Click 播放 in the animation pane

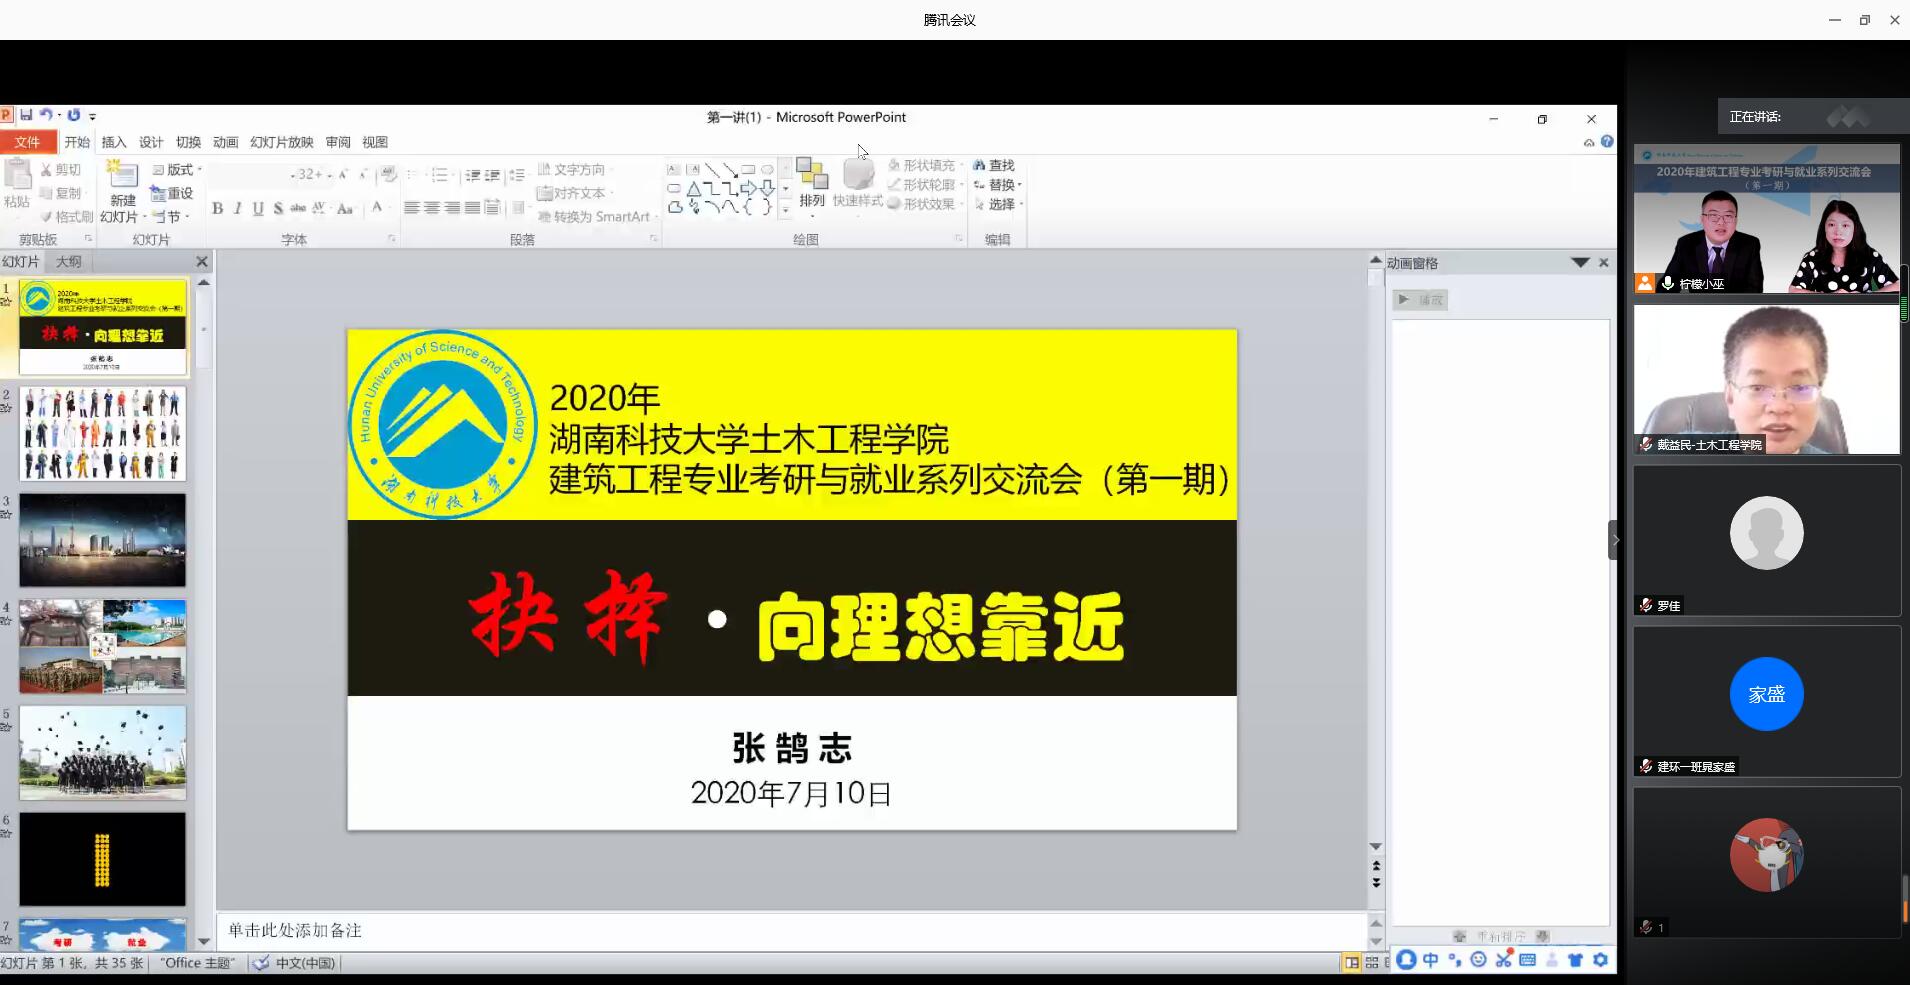[x=1420, y=299]
